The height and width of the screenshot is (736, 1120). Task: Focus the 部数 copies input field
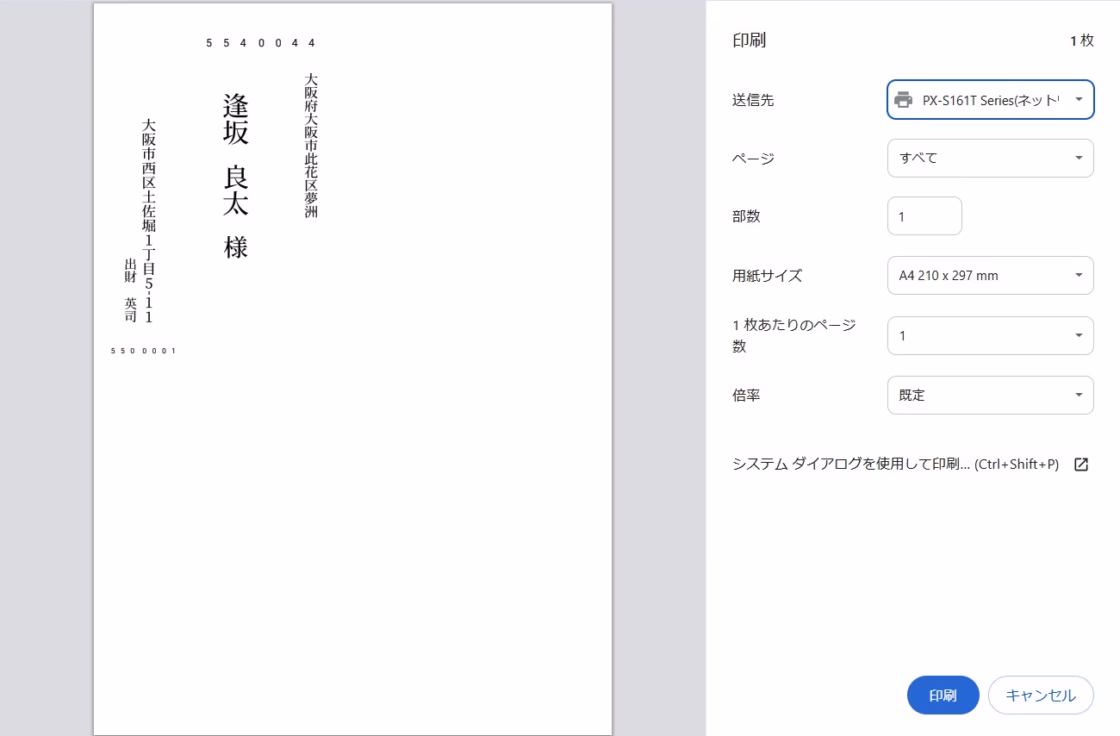924,216
